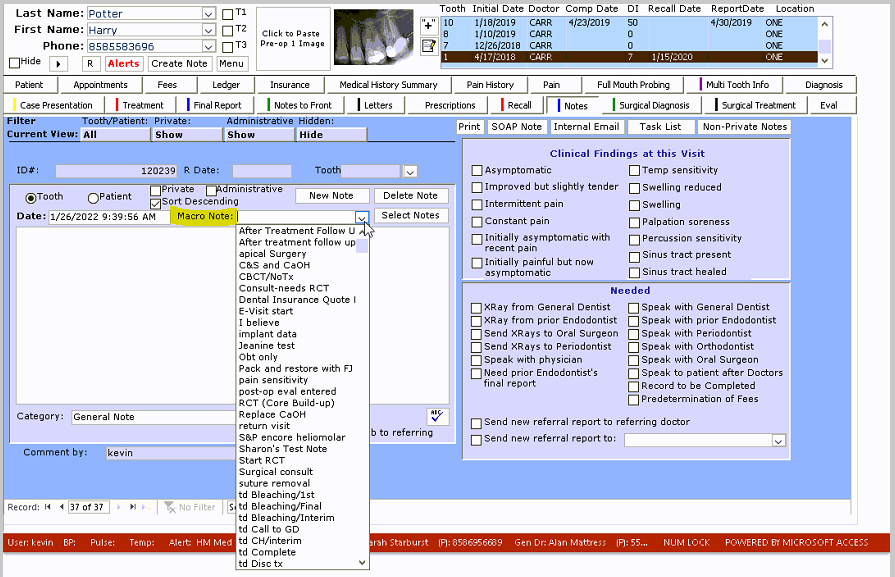
Task: Open the Macro Note dropdown
Action: coord(361,215)
